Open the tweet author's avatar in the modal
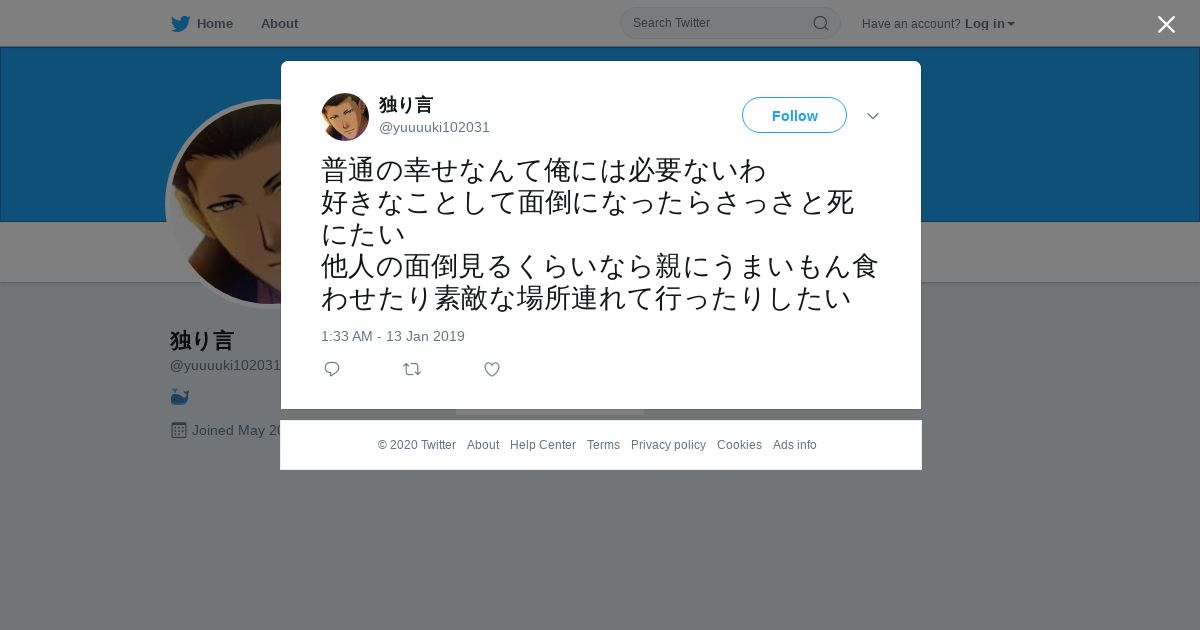Viewport: 1200px width, 630px height. tap(345, 117)
